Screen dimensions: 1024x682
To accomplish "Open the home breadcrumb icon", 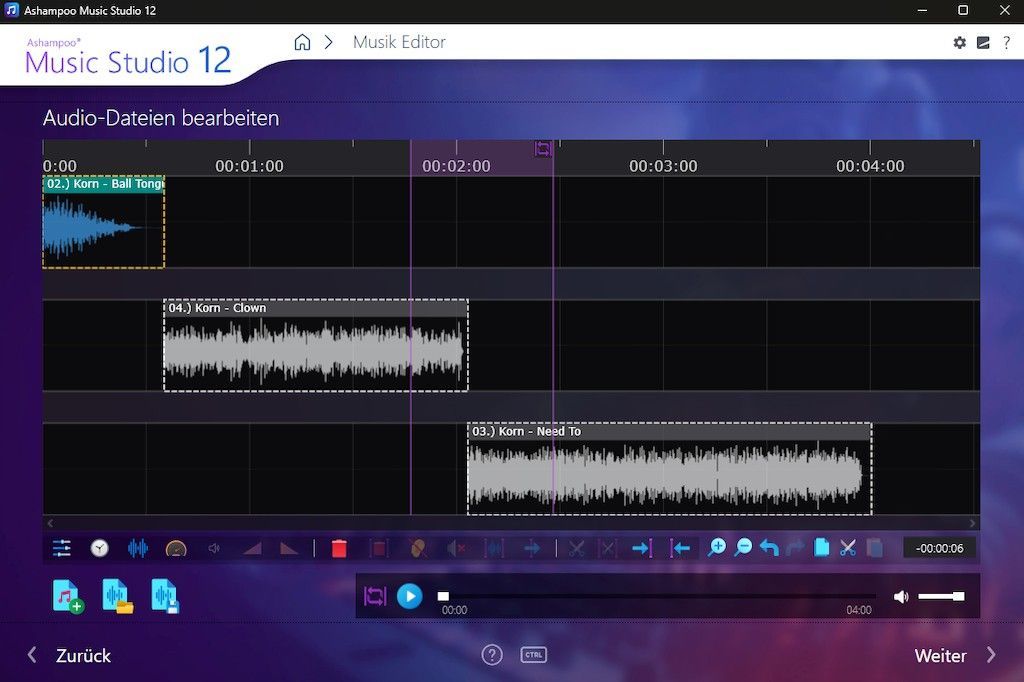I will coord(302,42).
